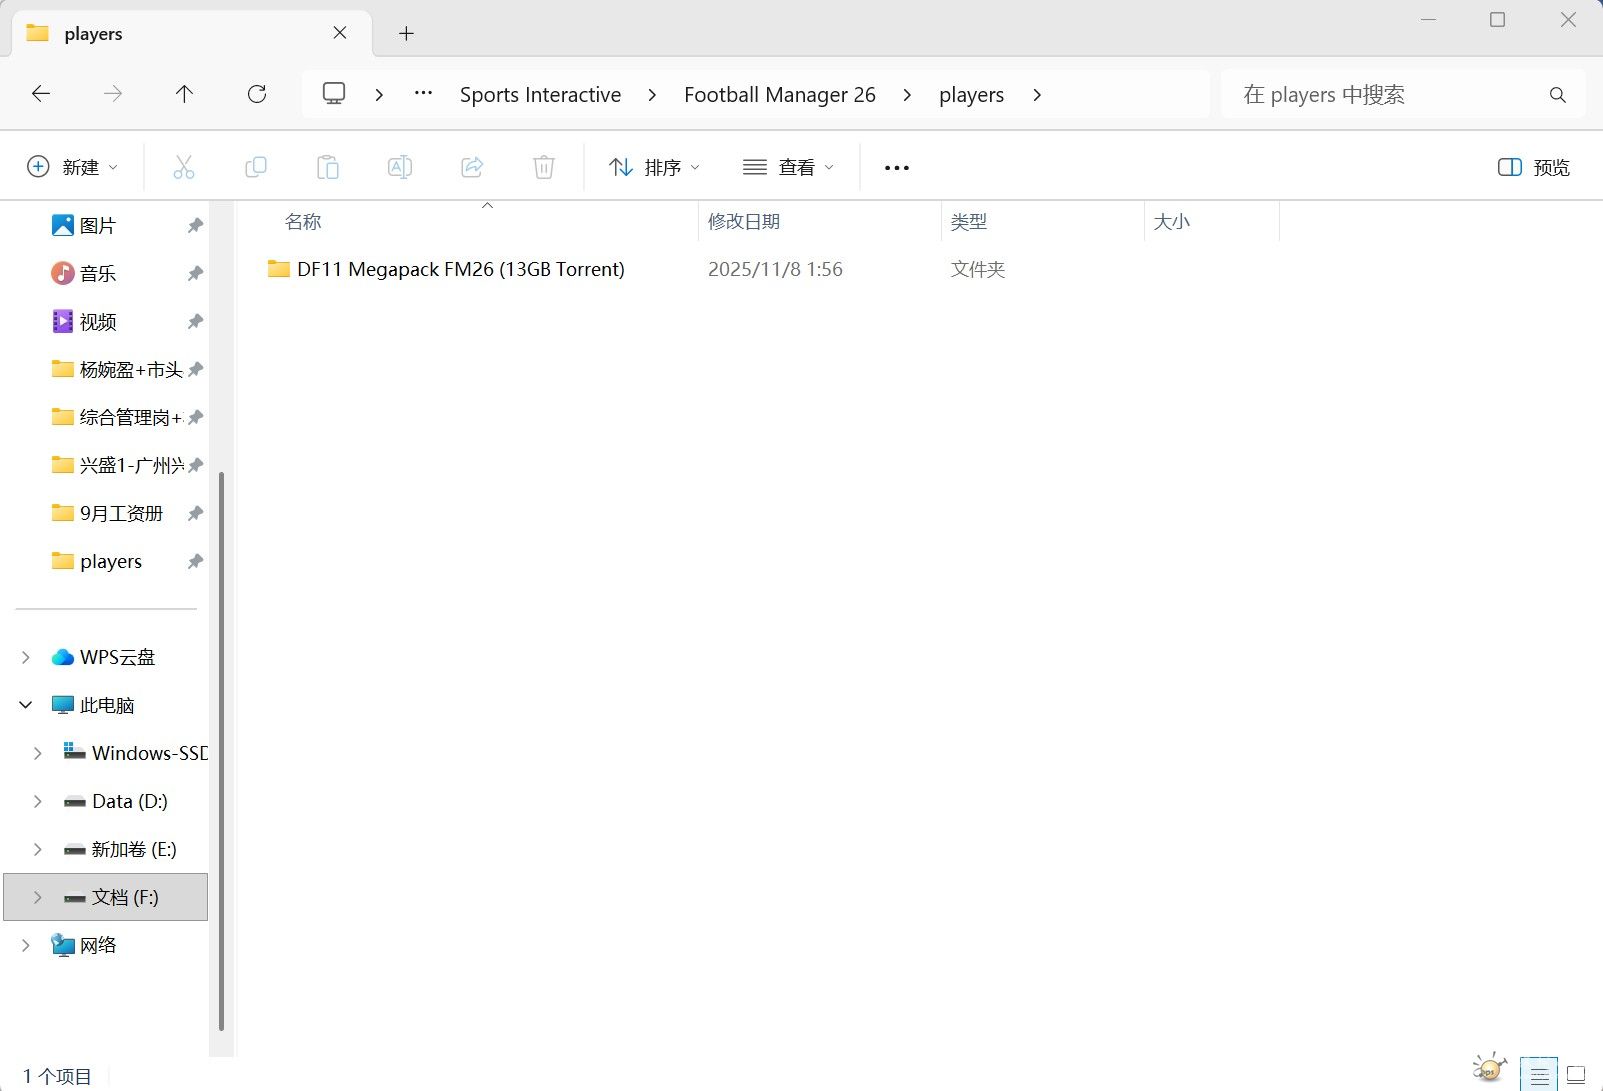
Task: Open the 排序 sort dropdown
Action: pos(654,167)
